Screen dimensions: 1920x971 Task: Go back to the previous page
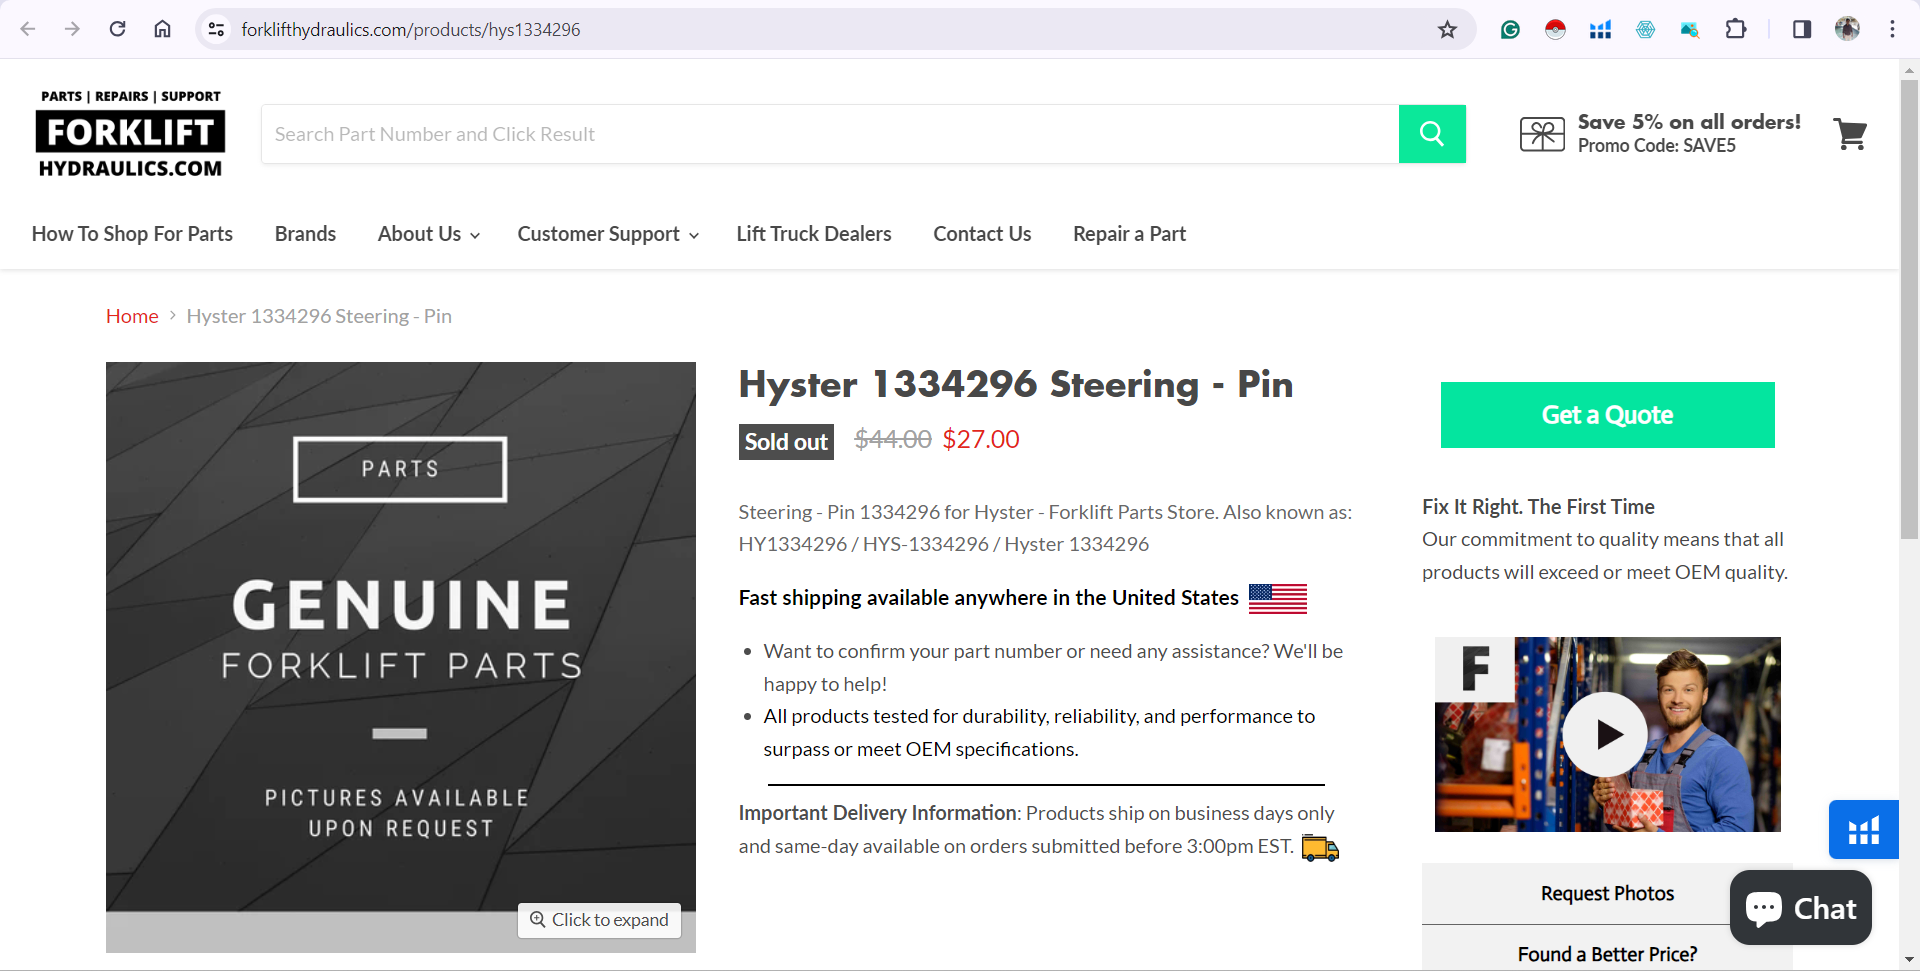tap(28, 29)
